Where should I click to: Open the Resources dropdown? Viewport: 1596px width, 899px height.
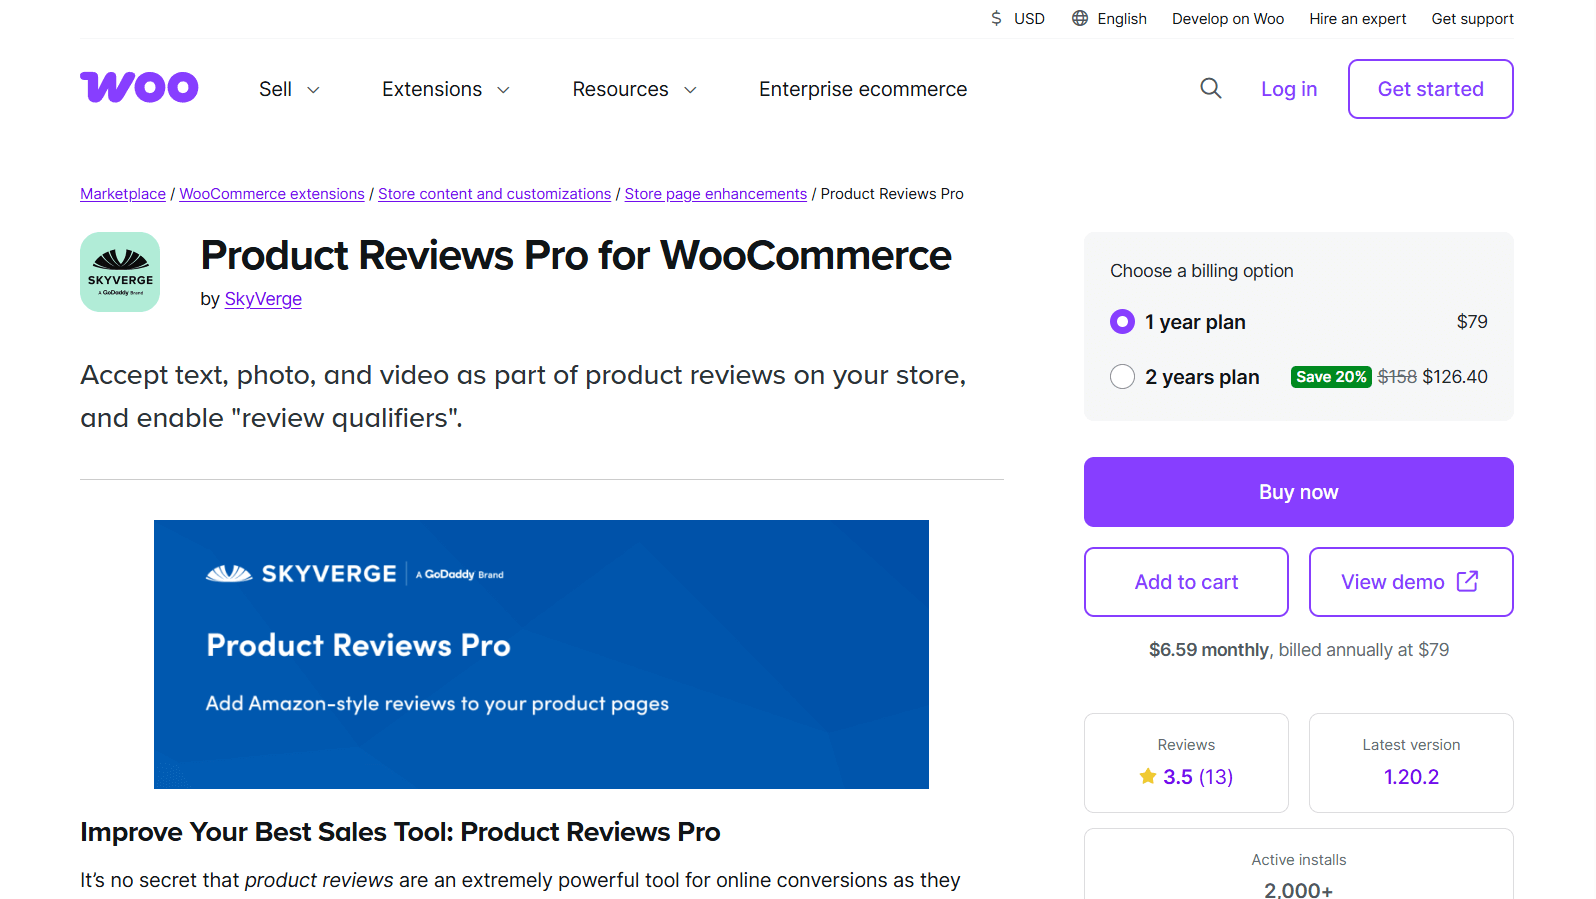point(633,89)
